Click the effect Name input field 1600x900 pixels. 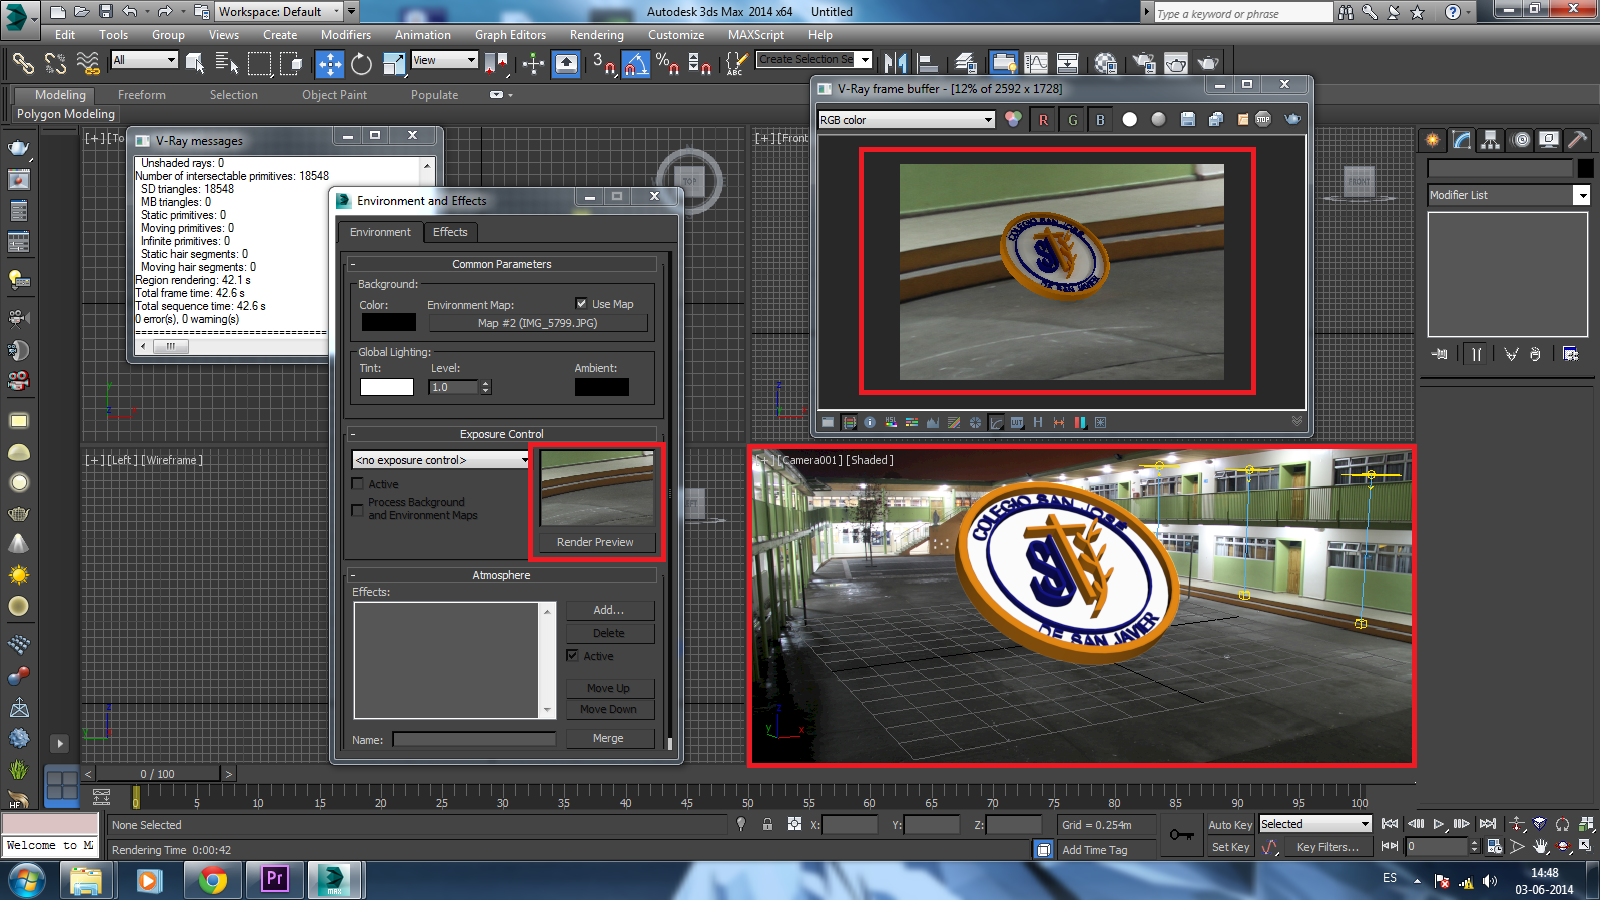pos(474,739)
